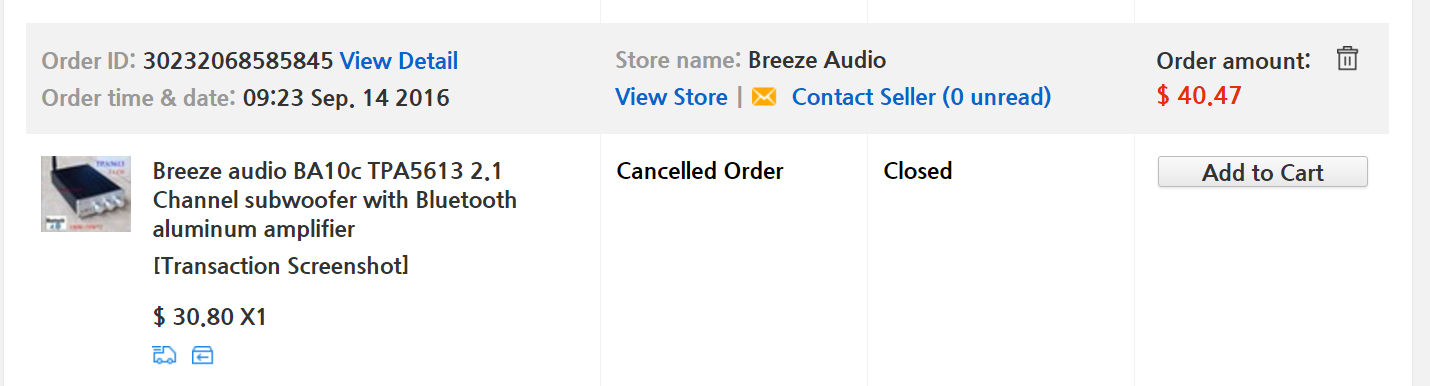Click order ID number 30232068585845
Image resolution: width=1430 pixels, height=386 pixels.
click(238, 61)
